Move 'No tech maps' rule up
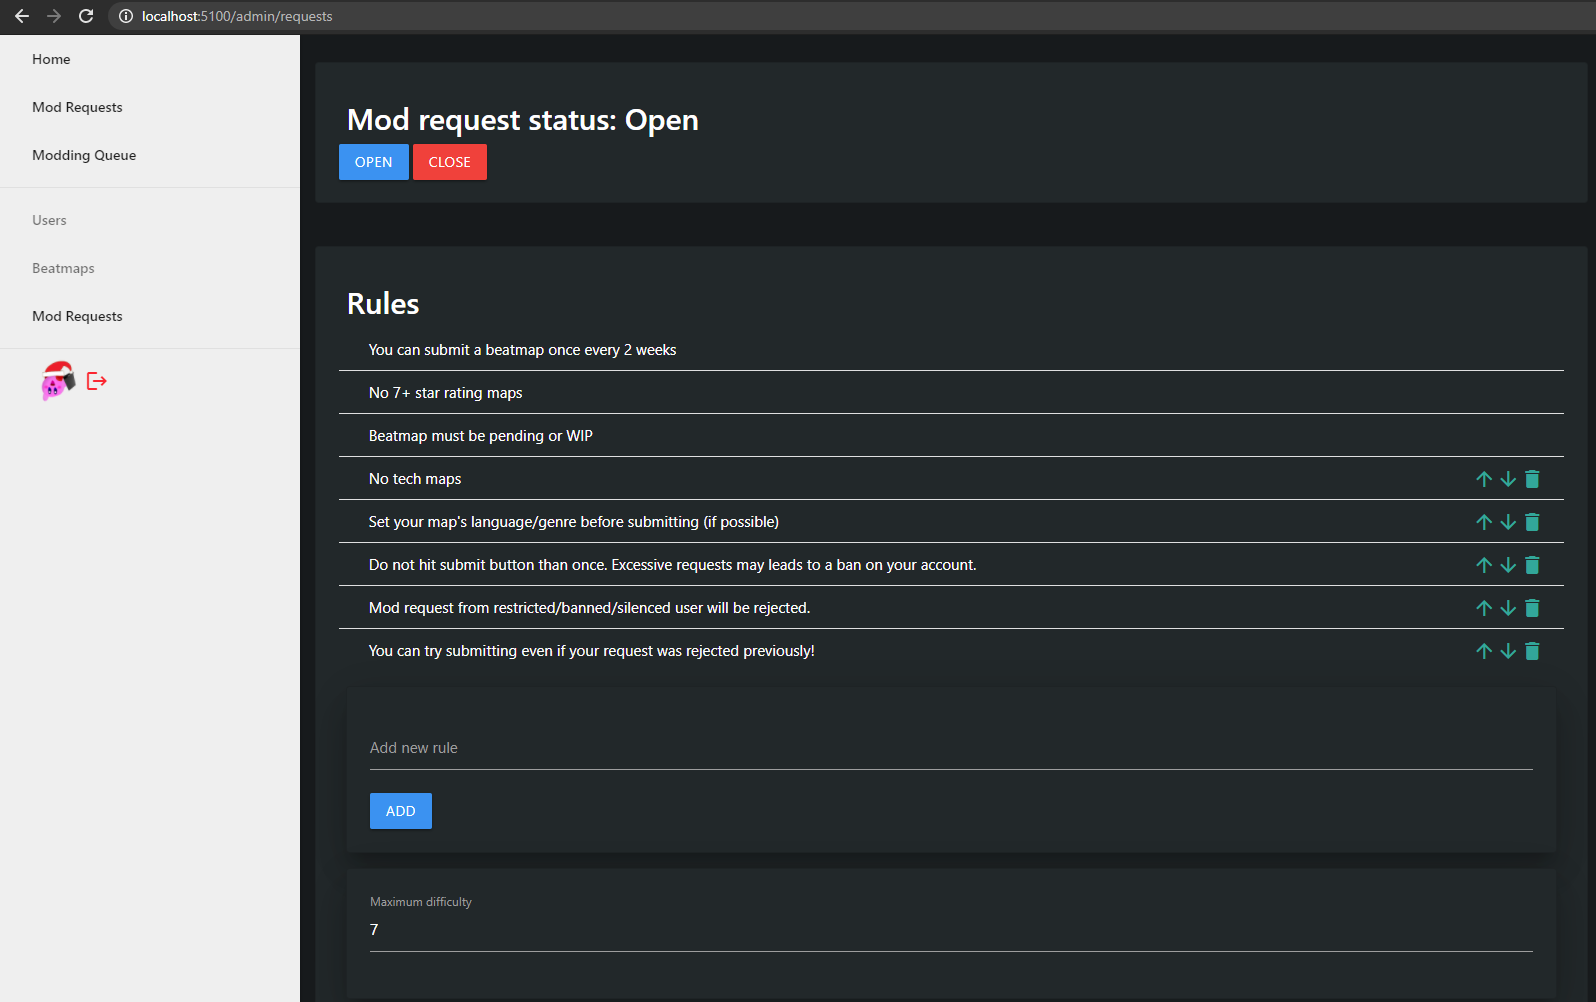 [1484, 479]
